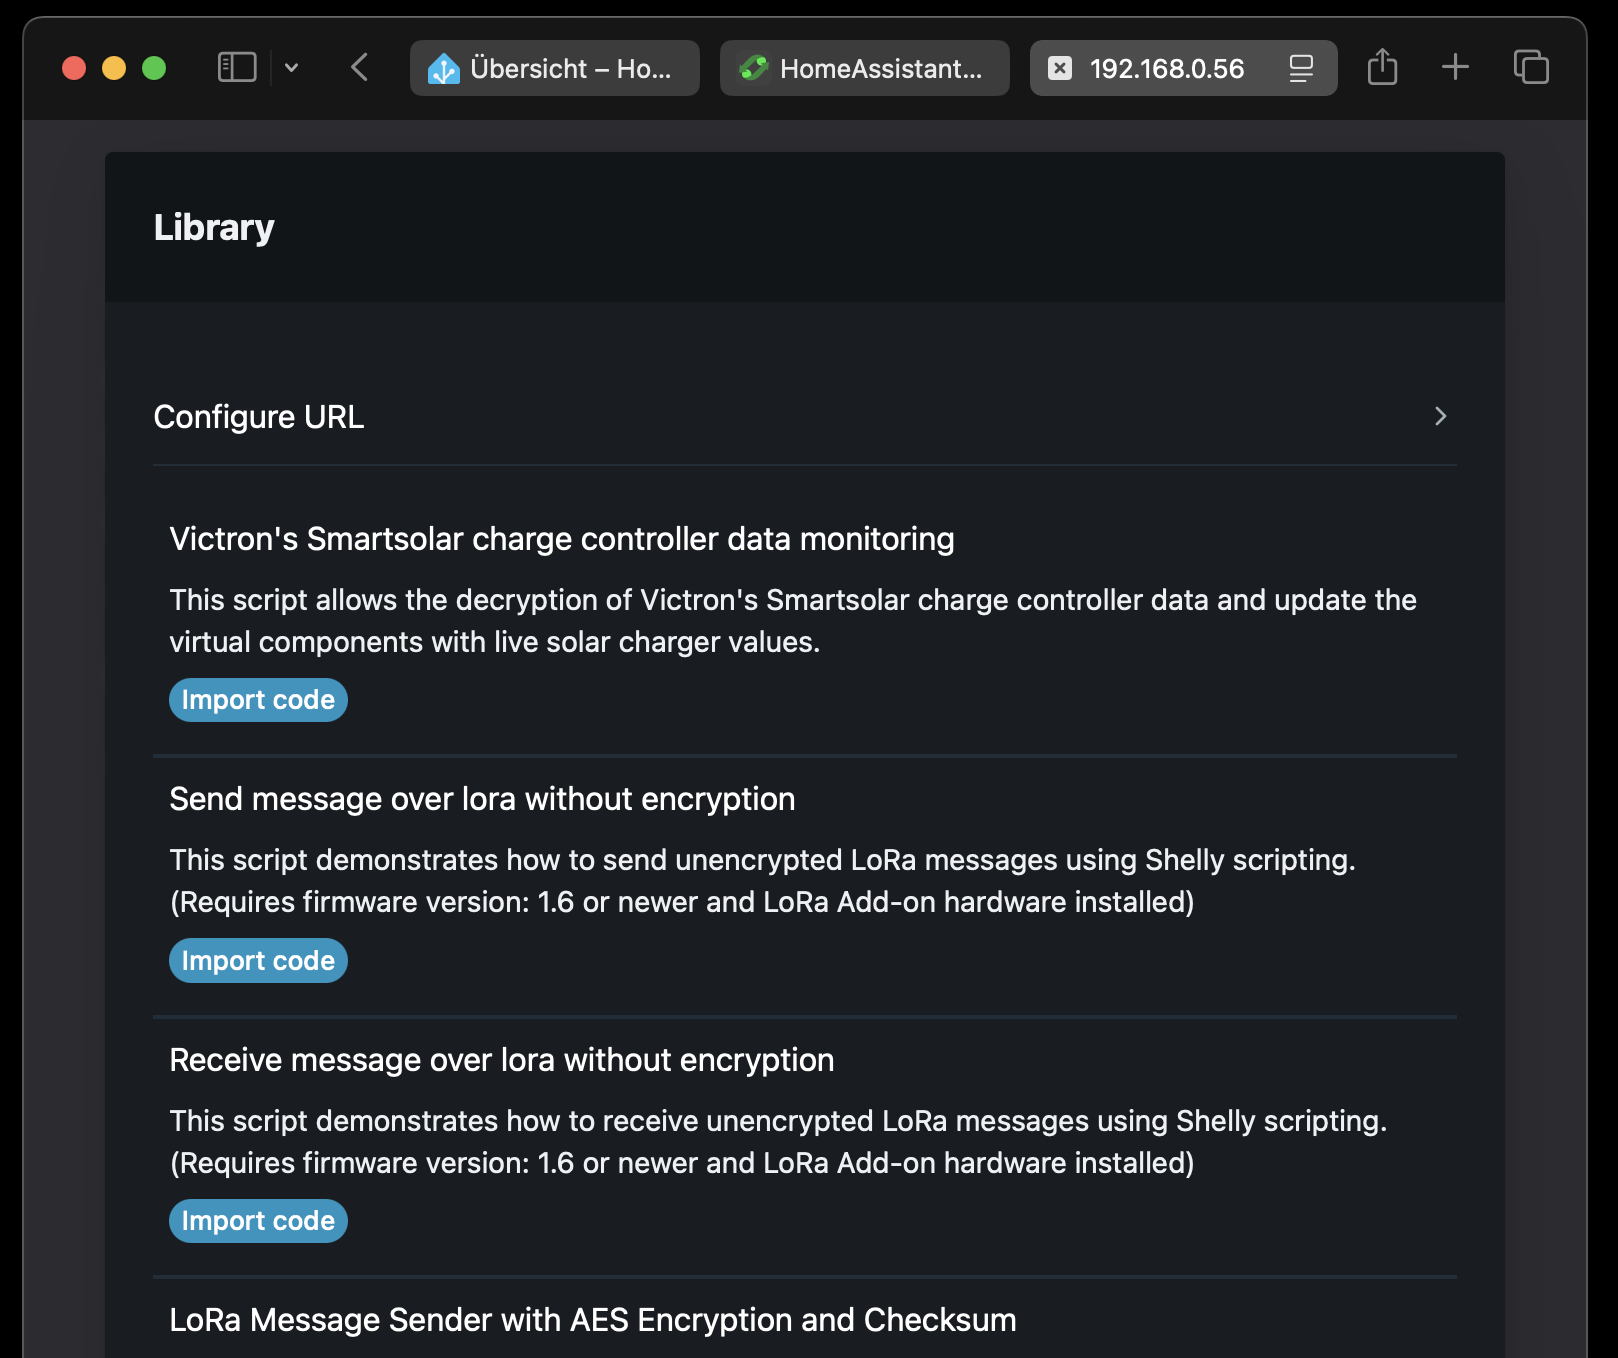This screenshot has height=1358, width=1618.
Task: Import code for Receive message over lora script
Action: coord(258,1221)
